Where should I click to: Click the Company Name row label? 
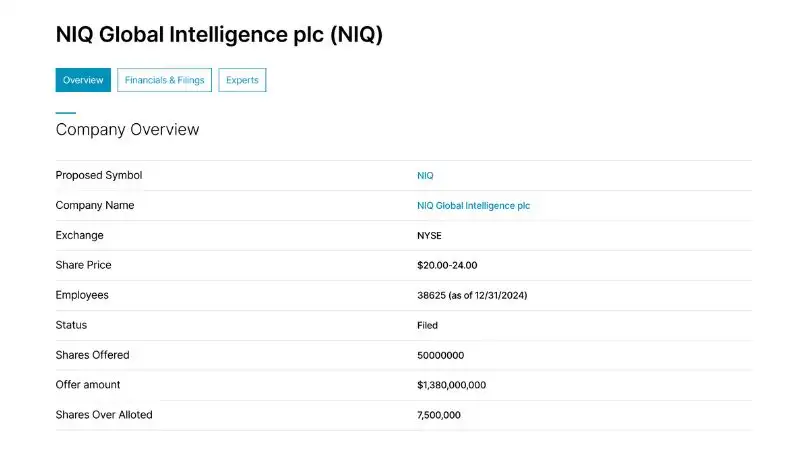[x=95, y=205]
